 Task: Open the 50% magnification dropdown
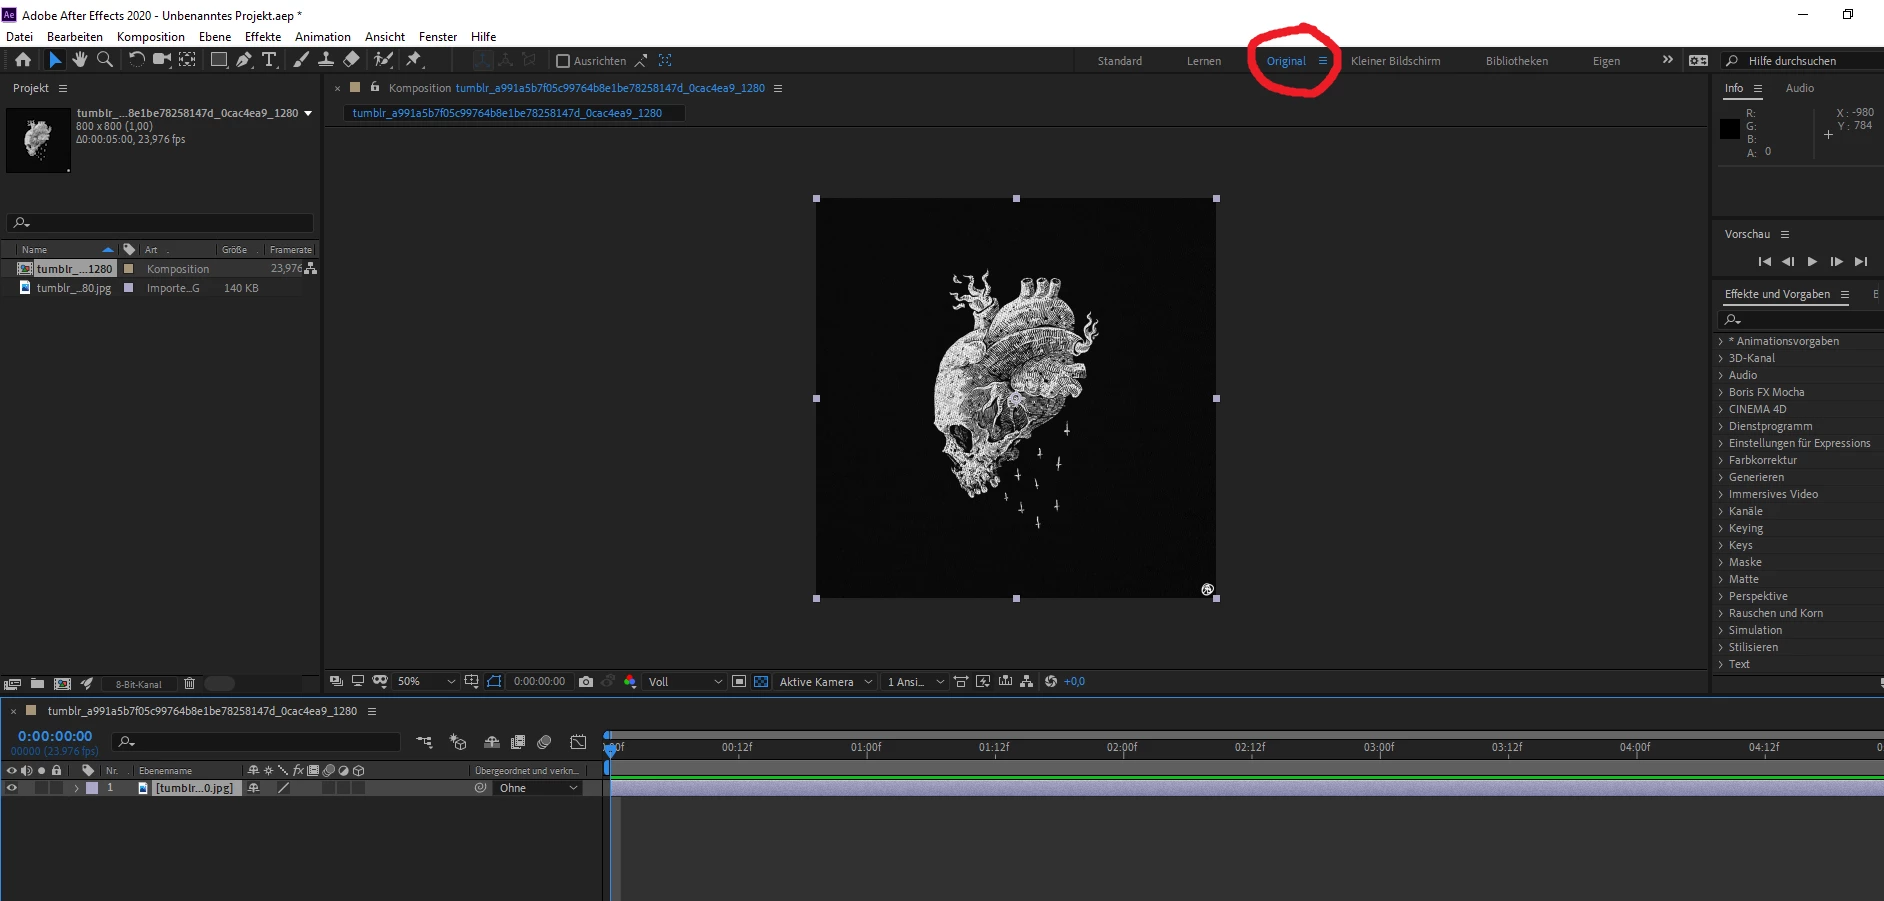pos(426,682)
